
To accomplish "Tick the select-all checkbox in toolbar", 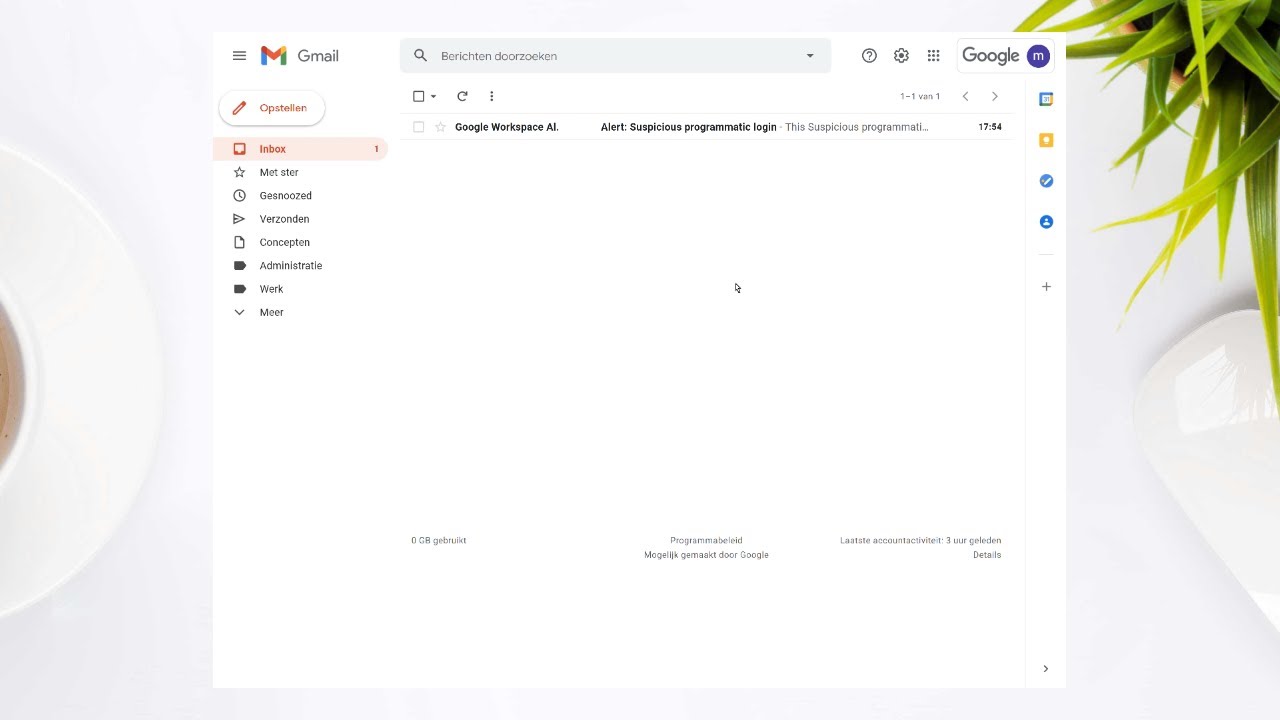I will pyautogui.click(x=419, y=96).
